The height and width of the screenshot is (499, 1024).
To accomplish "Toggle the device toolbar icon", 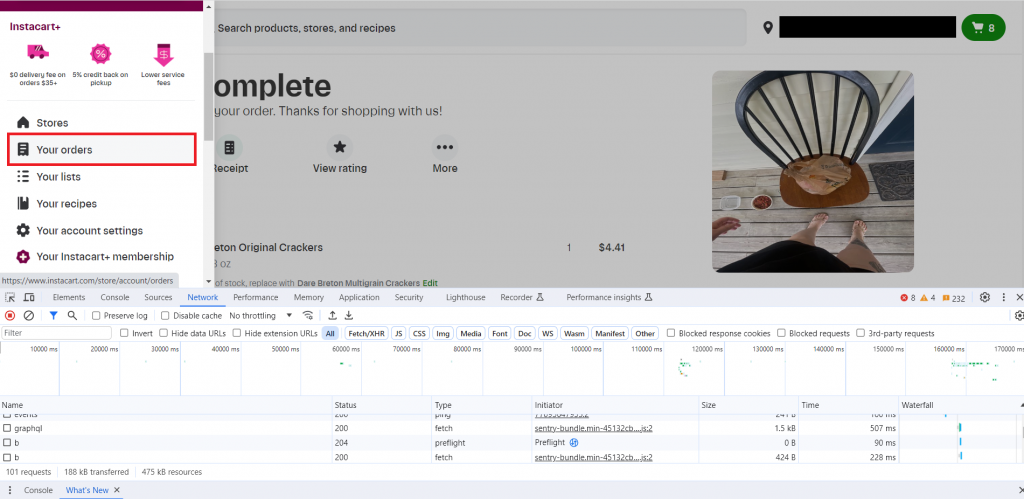I will pos(29,297).
